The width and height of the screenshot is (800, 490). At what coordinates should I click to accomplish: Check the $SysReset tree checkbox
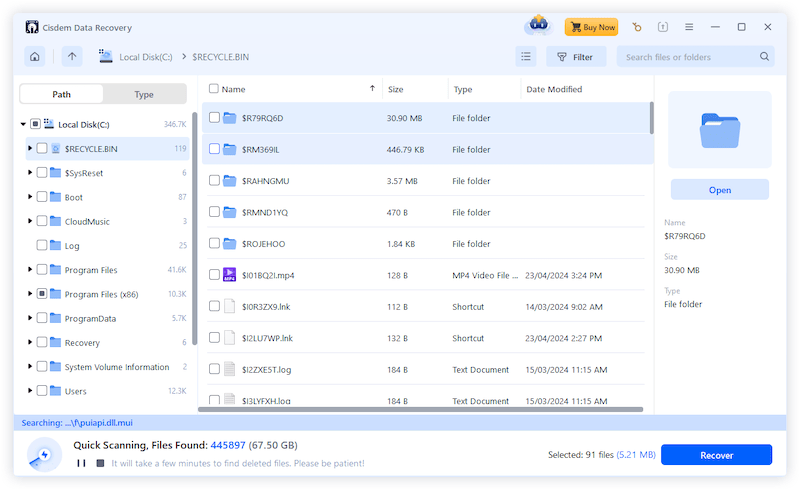click(x=42, y=173)
